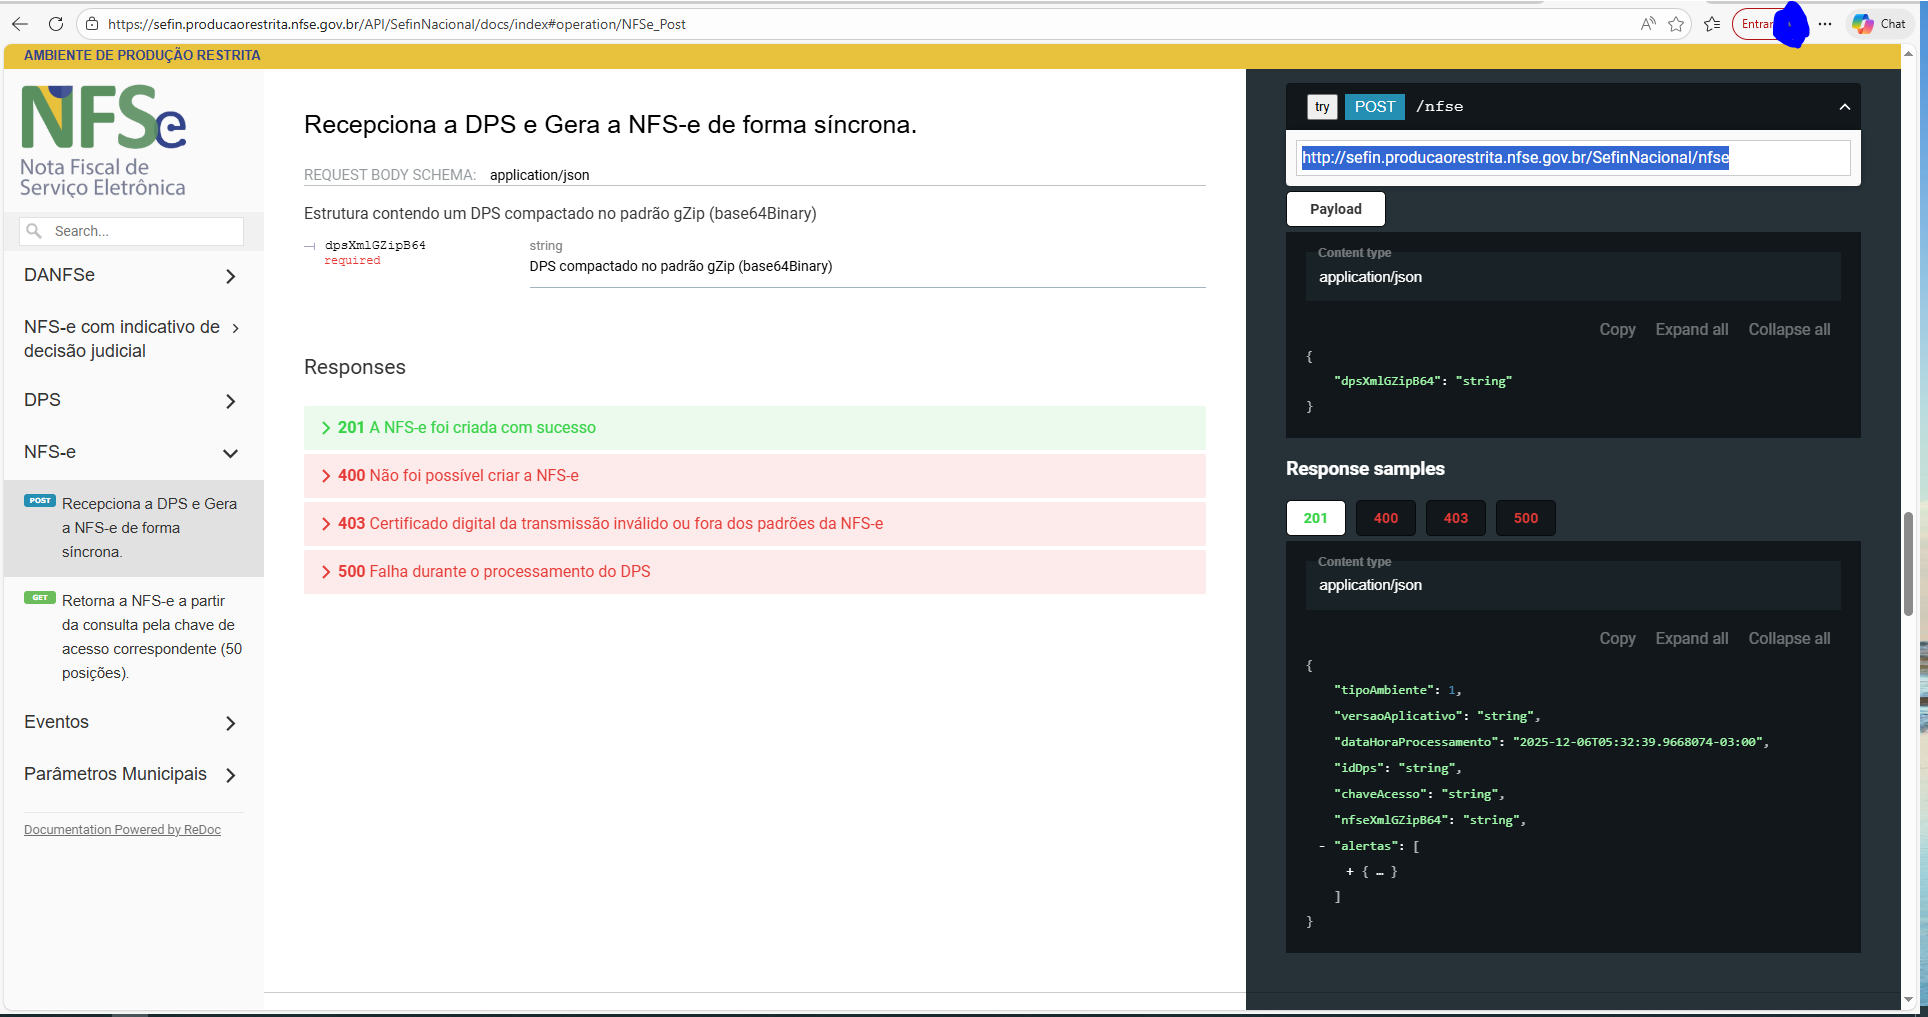The width and height of the screenshot is (1928, 1017).
Task: Select the 500 response sample tab
Action: (1525, 518)
